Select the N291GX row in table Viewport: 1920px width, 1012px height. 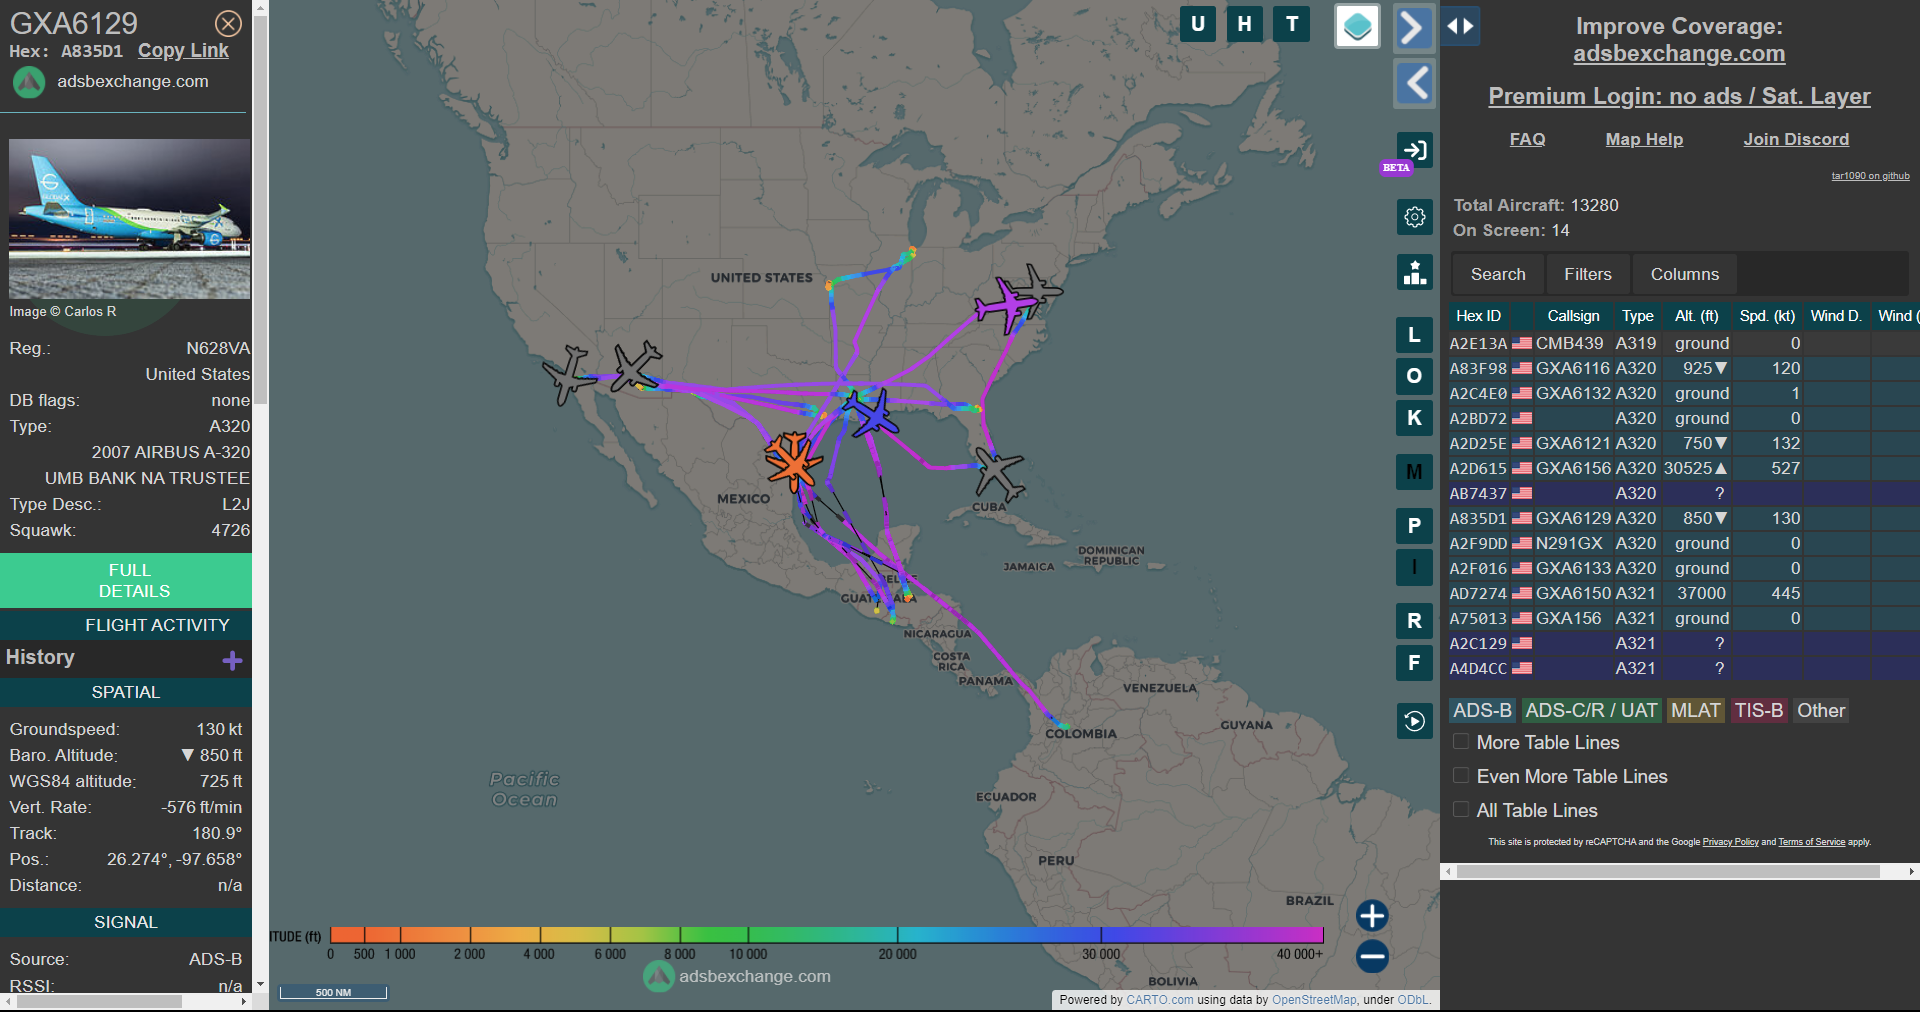1684,543
